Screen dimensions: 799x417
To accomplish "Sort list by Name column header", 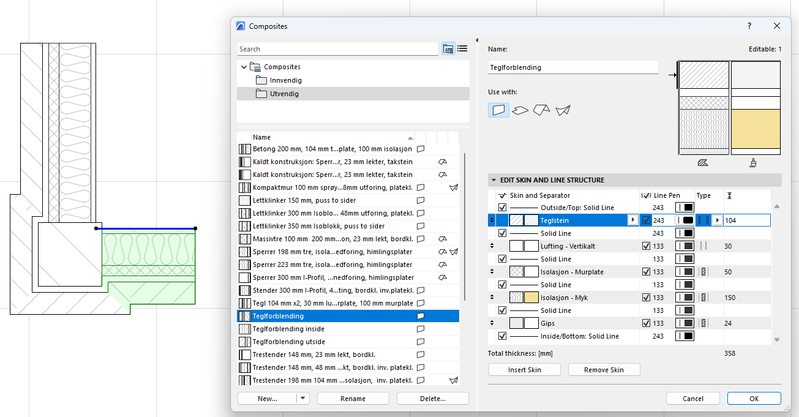I will (333, 137).
